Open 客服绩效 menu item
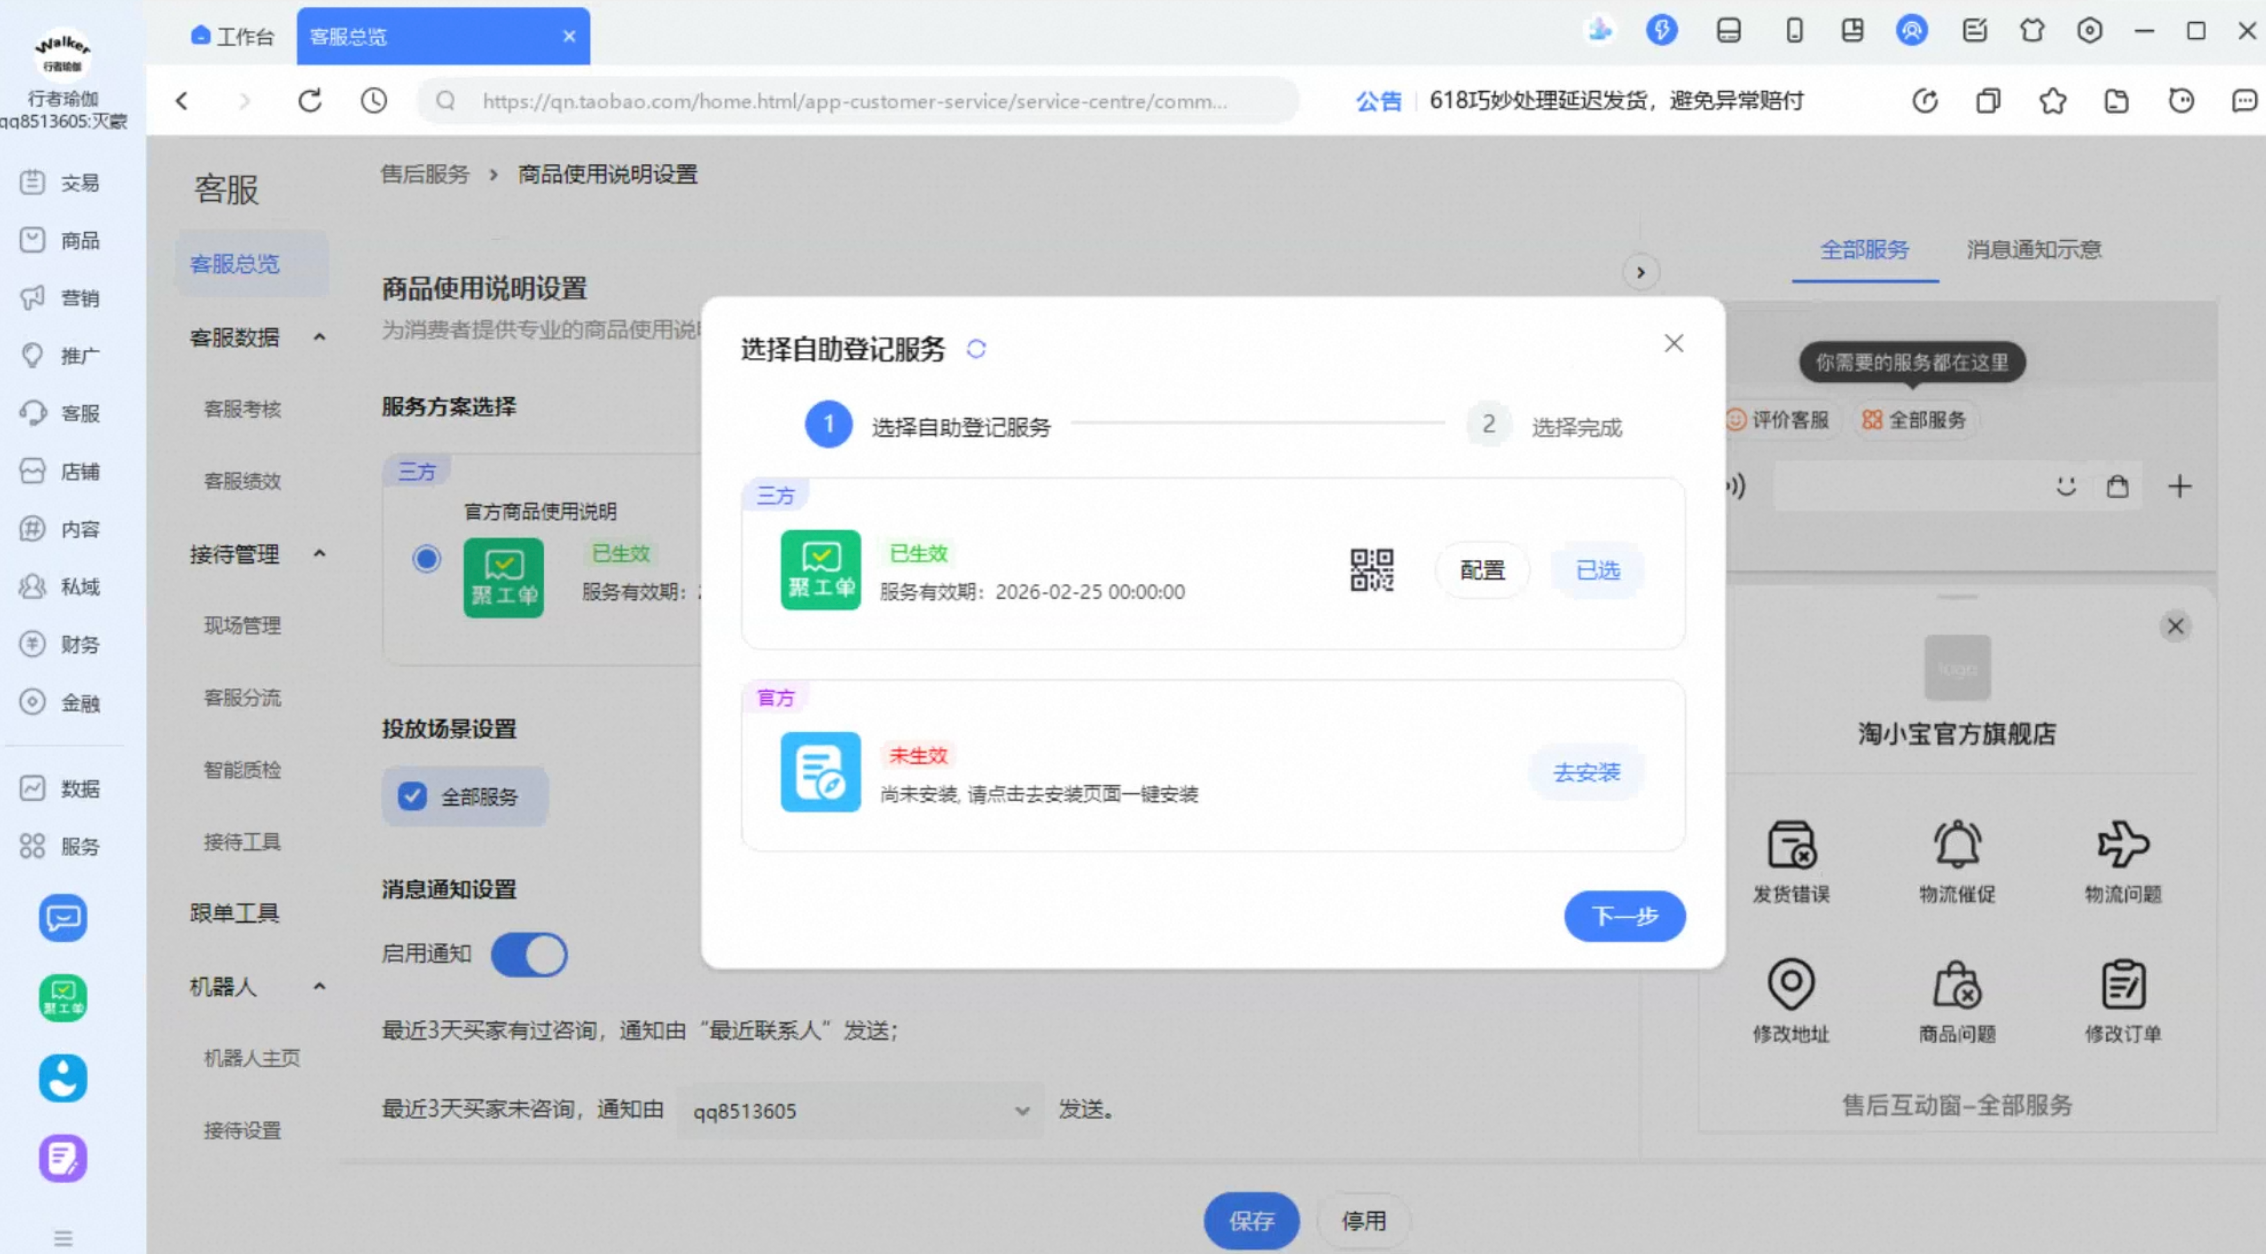This screenshot has height=1254, width=2266. (243, 481)
